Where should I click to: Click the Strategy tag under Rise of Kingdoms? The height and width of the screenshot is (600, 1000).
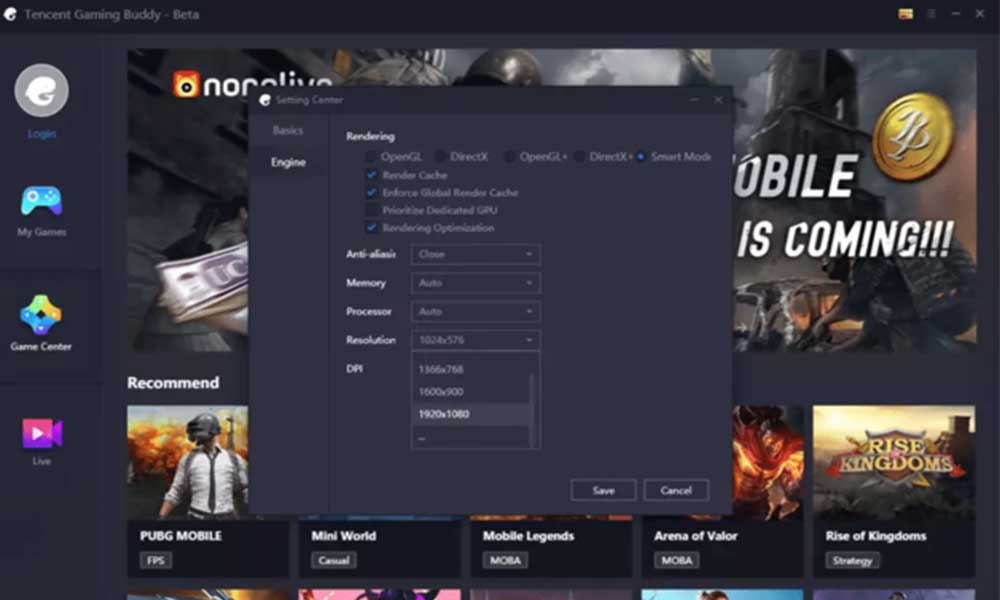point(852,560)
